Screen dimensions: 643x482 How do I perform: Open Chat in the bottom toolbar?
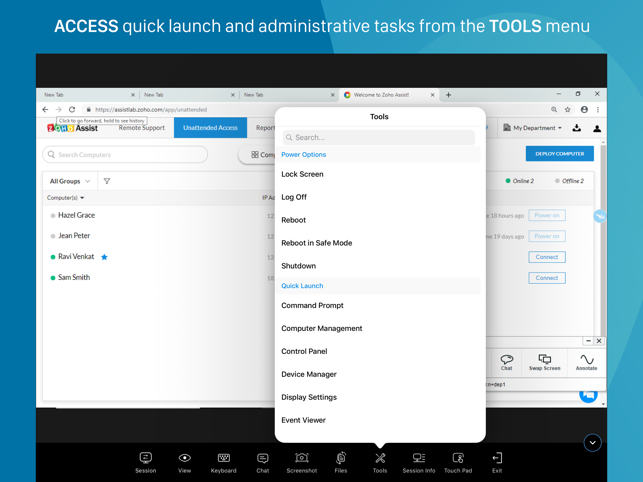point(262,462)
